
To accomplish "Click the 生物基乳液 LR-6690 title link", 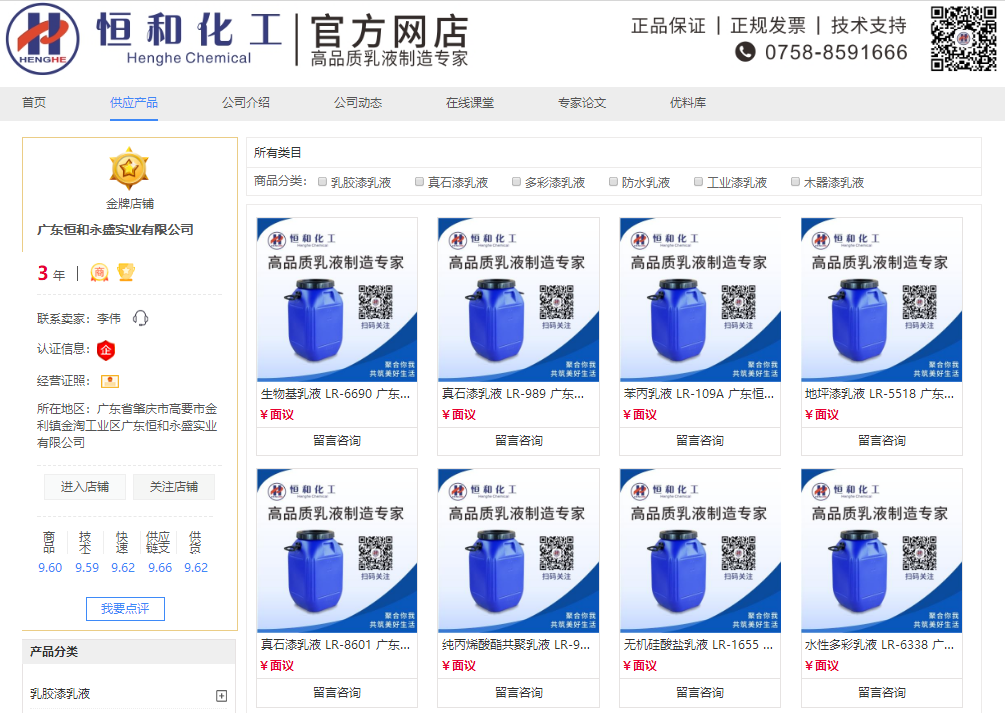I will point(335,394).
